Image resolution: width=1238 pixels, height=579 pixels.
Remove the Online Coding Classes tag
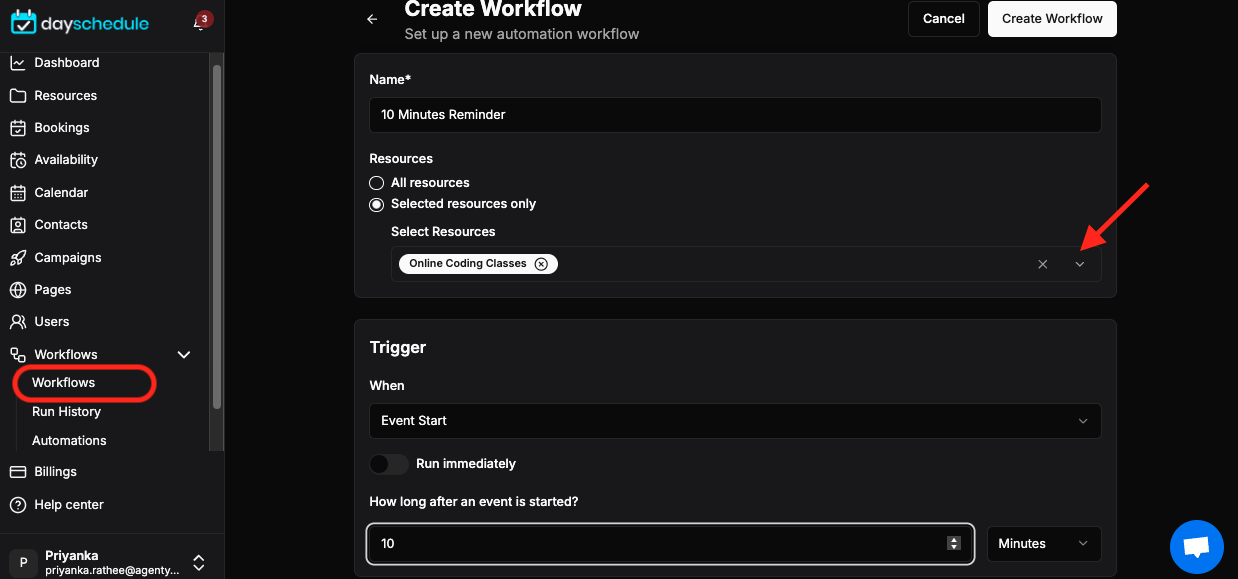pos(541,264)
